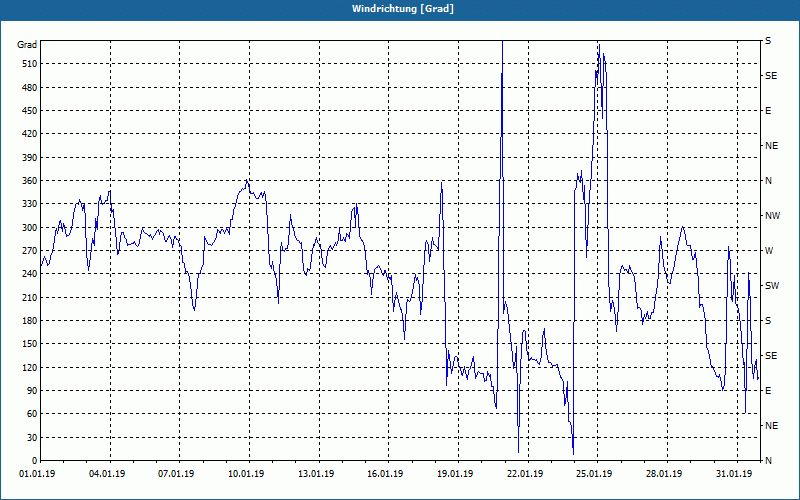This screenshot has height=500, width=800.
Task: Click the date label 16.01.19
Action: pyautogui.click(x=385, y=474)
